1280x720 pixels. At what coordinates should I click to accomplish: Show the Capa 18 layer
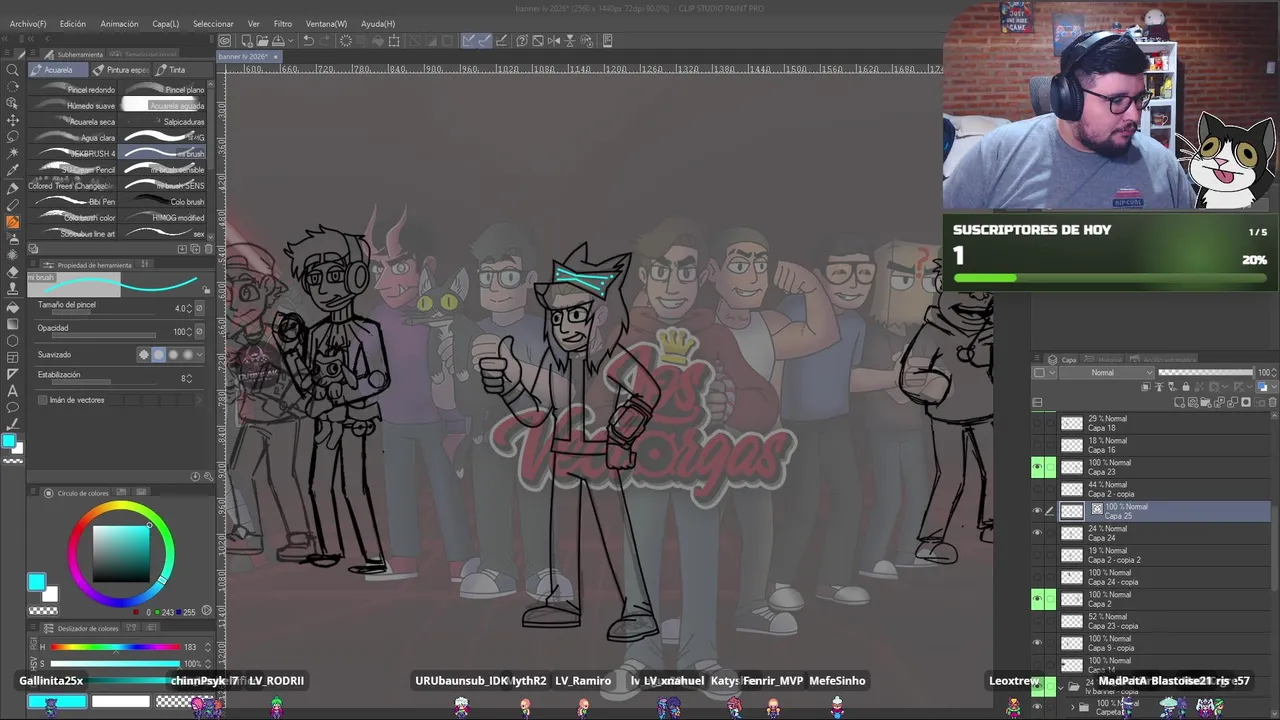pos(1037,423)
